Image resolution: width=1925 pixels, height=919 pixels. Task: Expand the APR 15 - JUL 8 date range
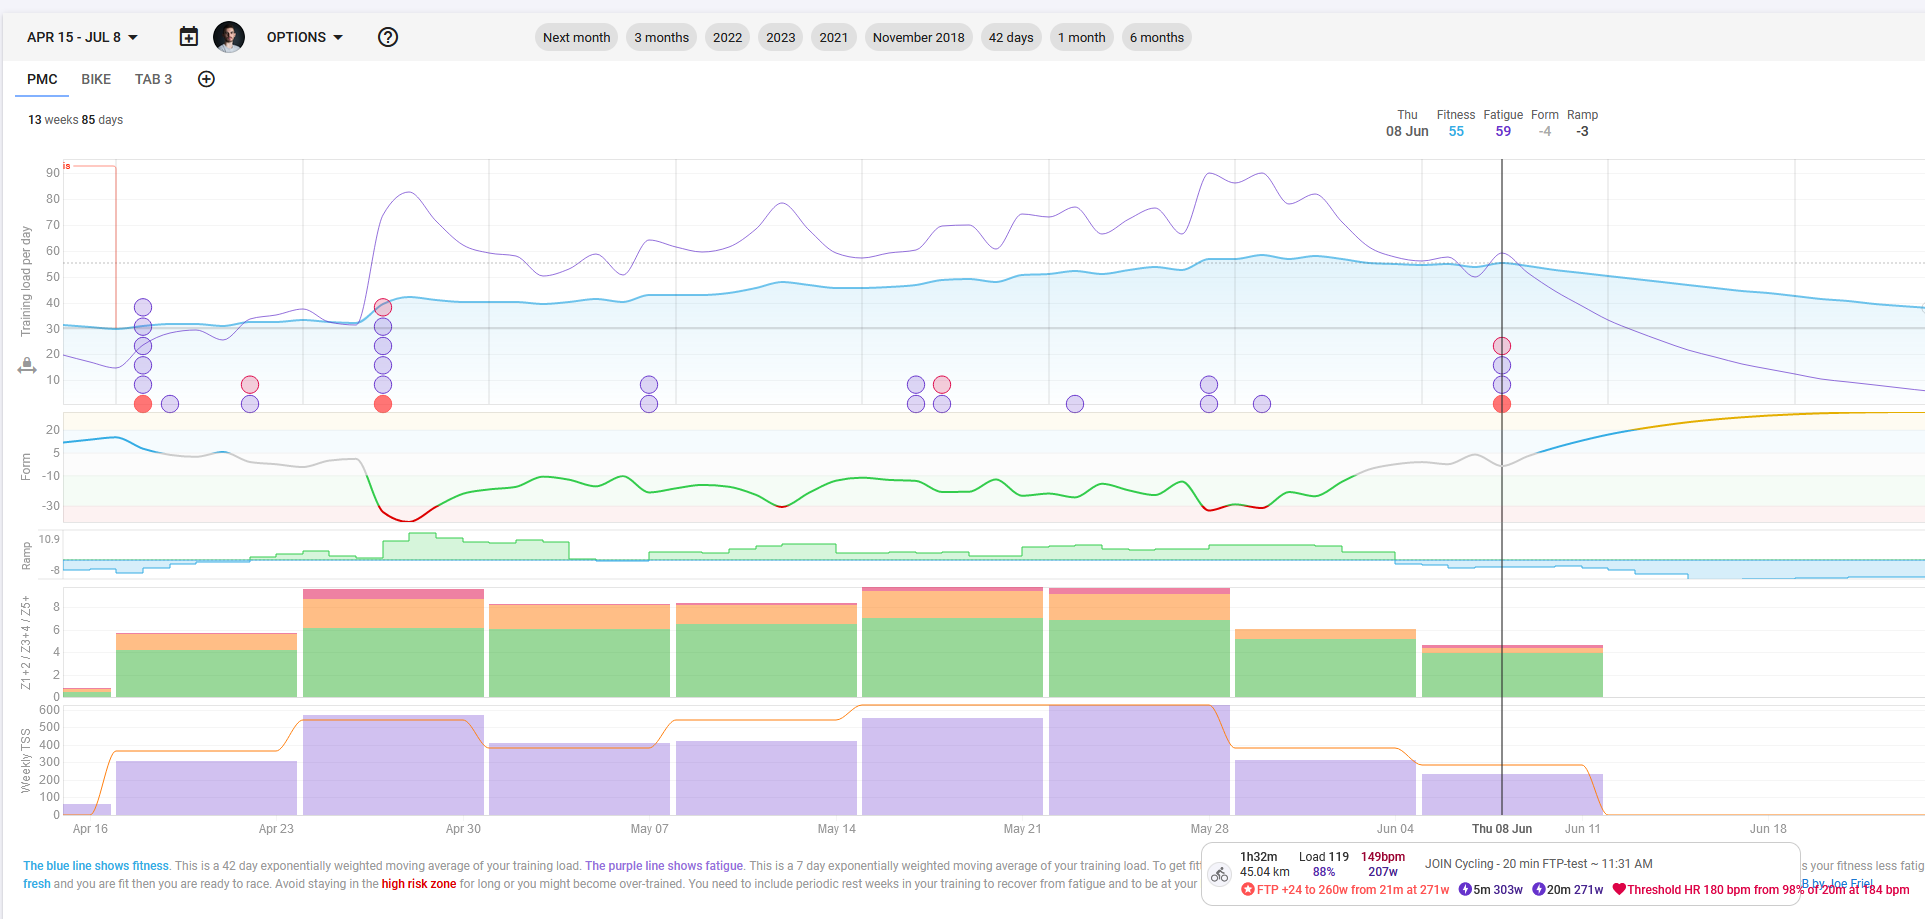click(x=82, y=37)
